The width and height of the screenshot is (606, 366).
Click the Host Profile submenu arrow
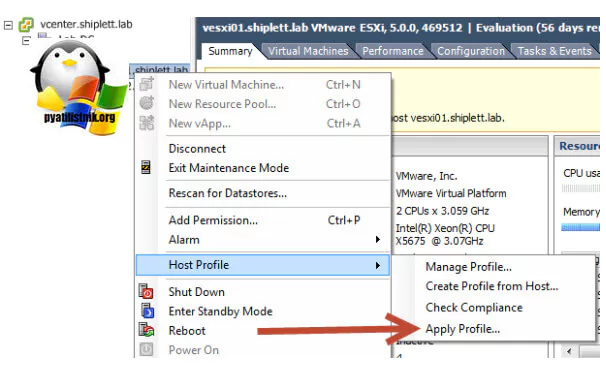(378, 266)
